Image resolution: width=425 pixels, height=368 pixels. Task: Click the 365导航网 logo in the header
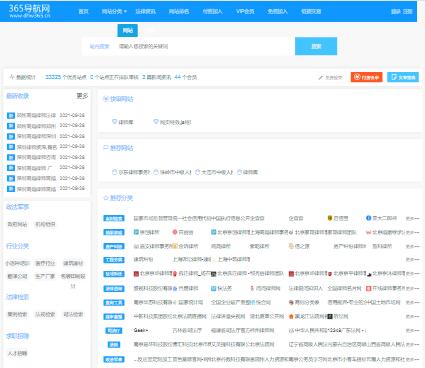(x=29, y=11)
